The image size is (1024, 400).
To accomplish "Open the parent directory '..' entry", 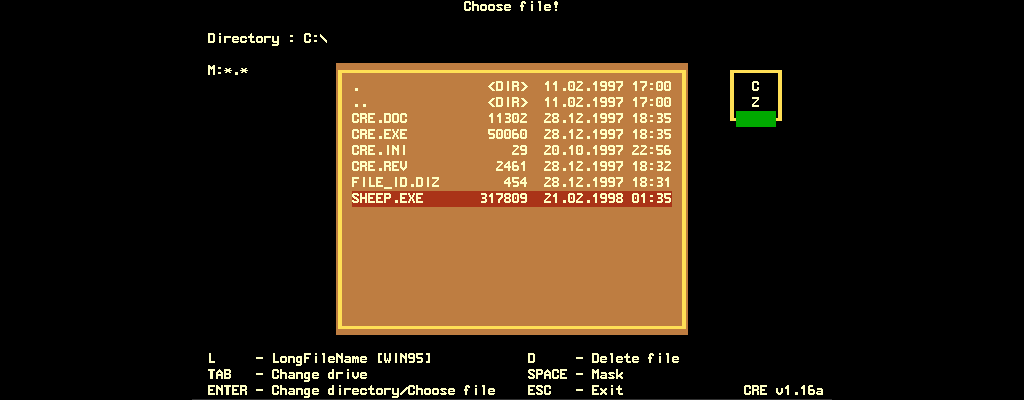I will (x=510, y=102).
